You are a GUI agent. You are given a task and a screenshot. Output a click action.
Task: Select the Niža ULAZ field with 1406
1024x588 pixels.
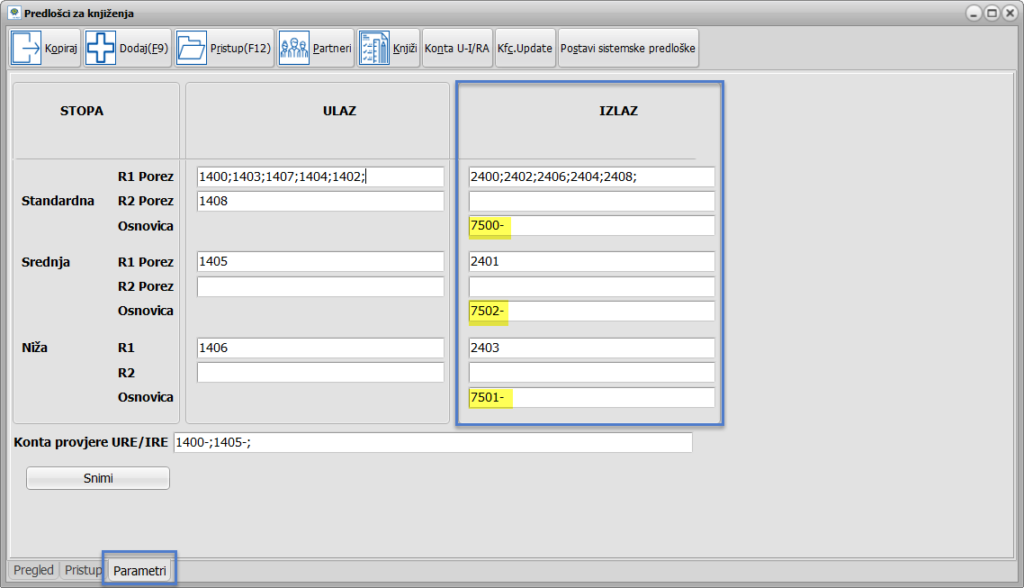pyautogui.click(x=320, y=348)
